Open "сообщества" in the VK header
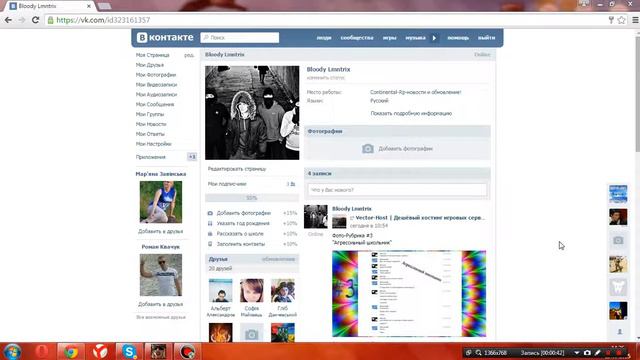This screenshot has width=640, height=360. (x=357, y=38)
